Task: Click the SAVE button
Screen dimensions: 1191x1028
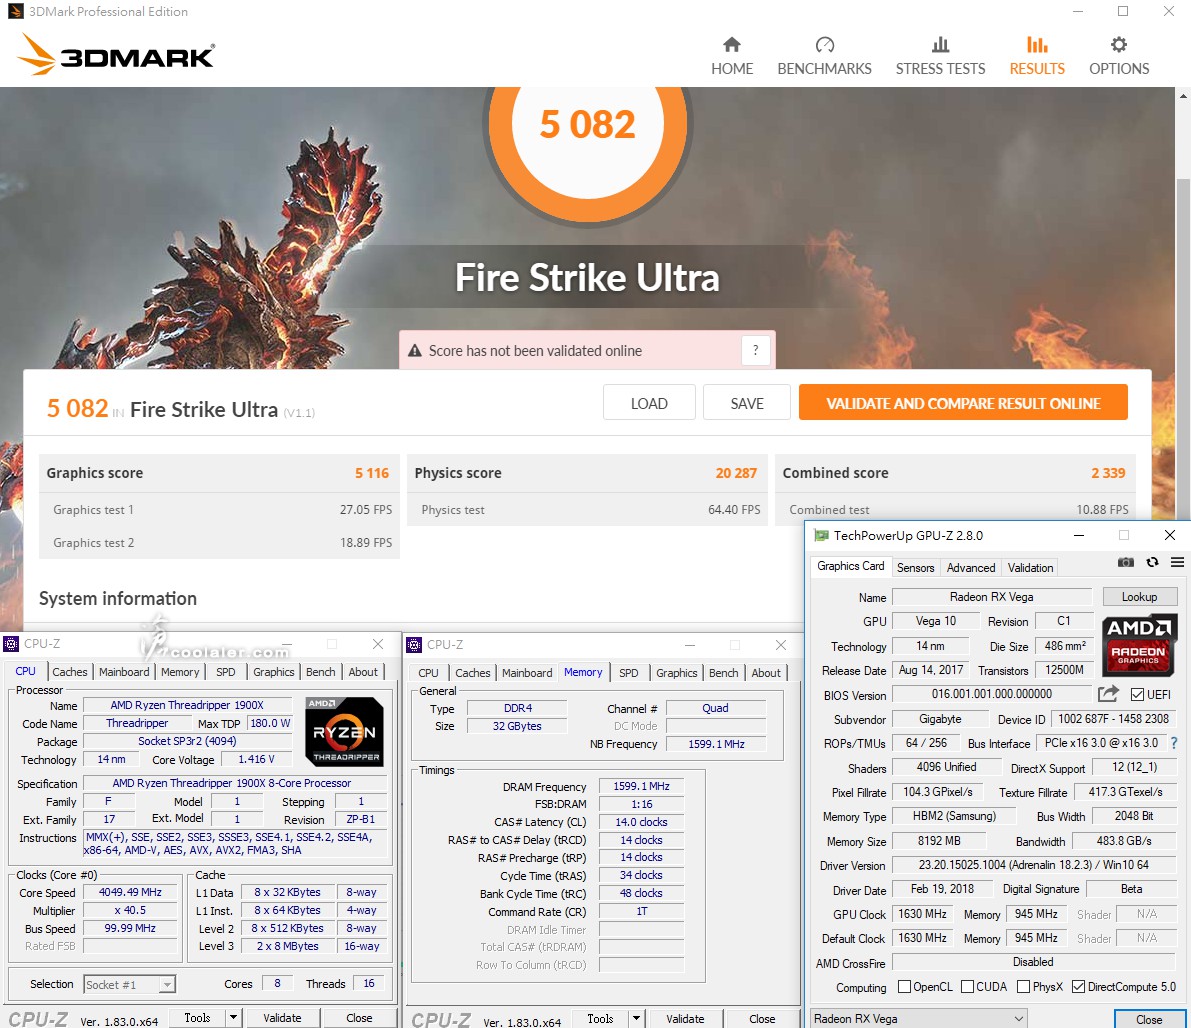Action: click(747, 403)
